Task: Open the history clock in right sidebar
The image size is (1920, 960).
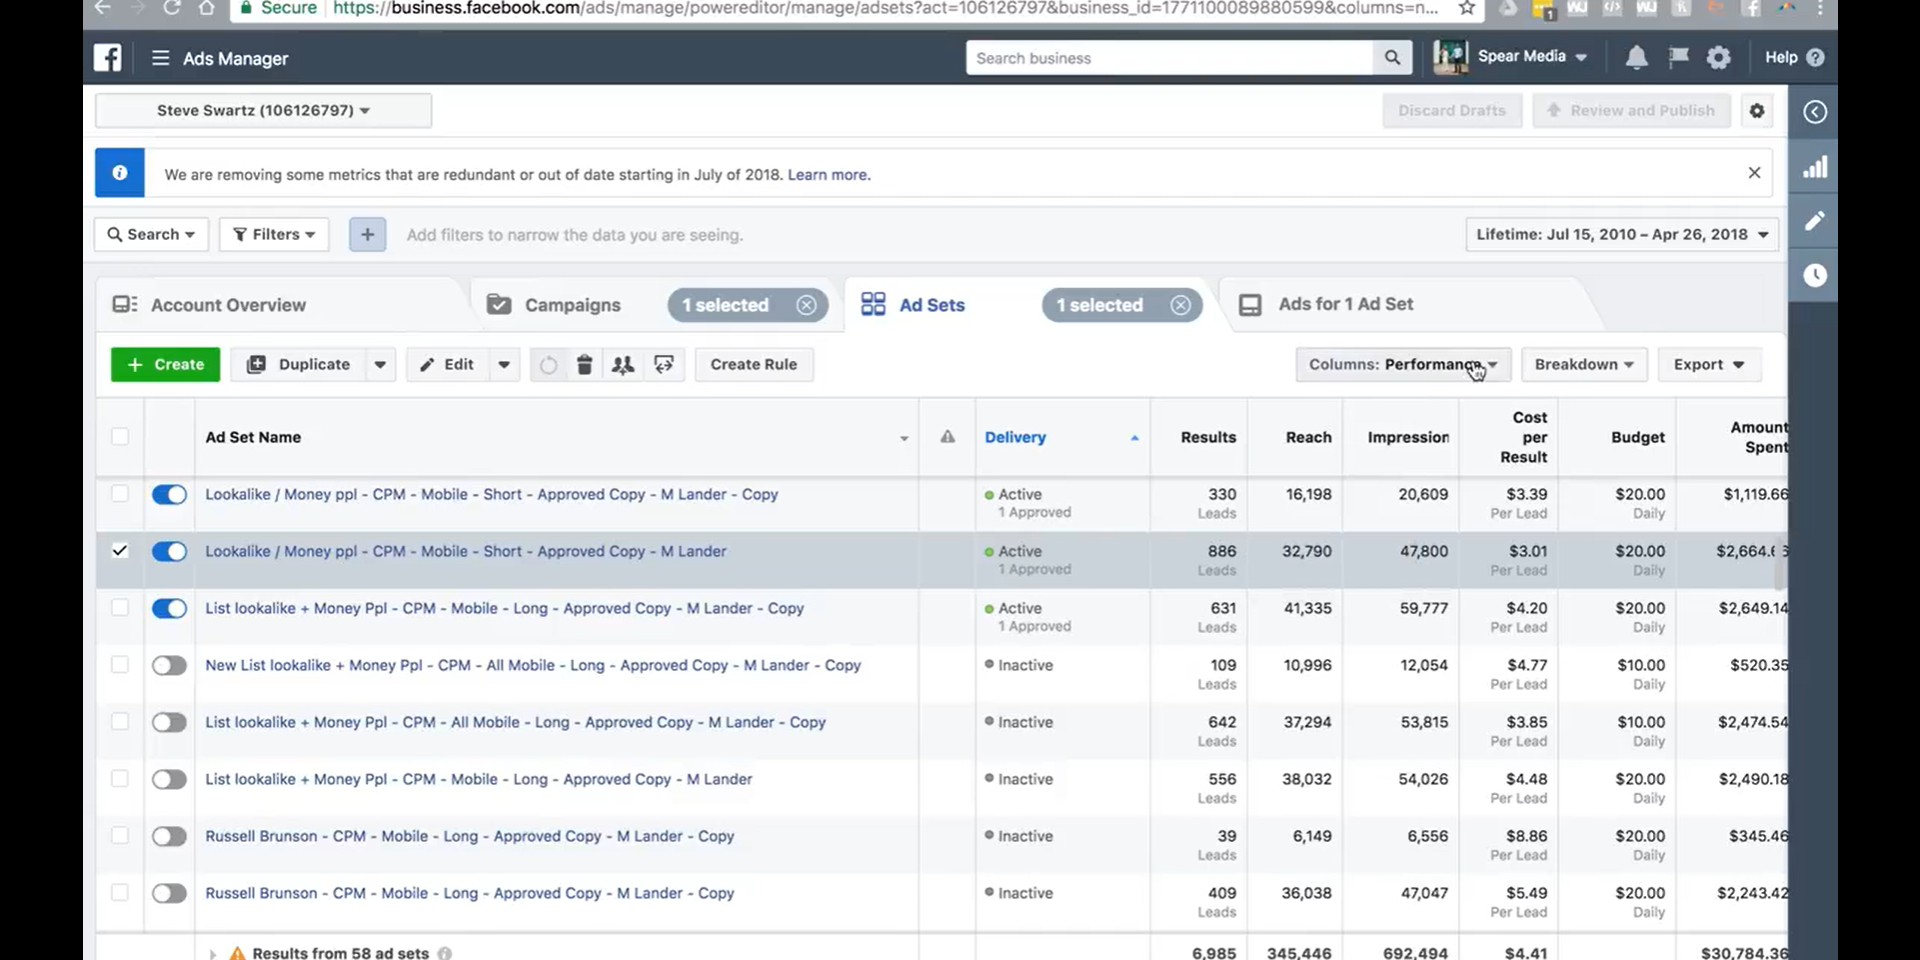Action: 1815,275
